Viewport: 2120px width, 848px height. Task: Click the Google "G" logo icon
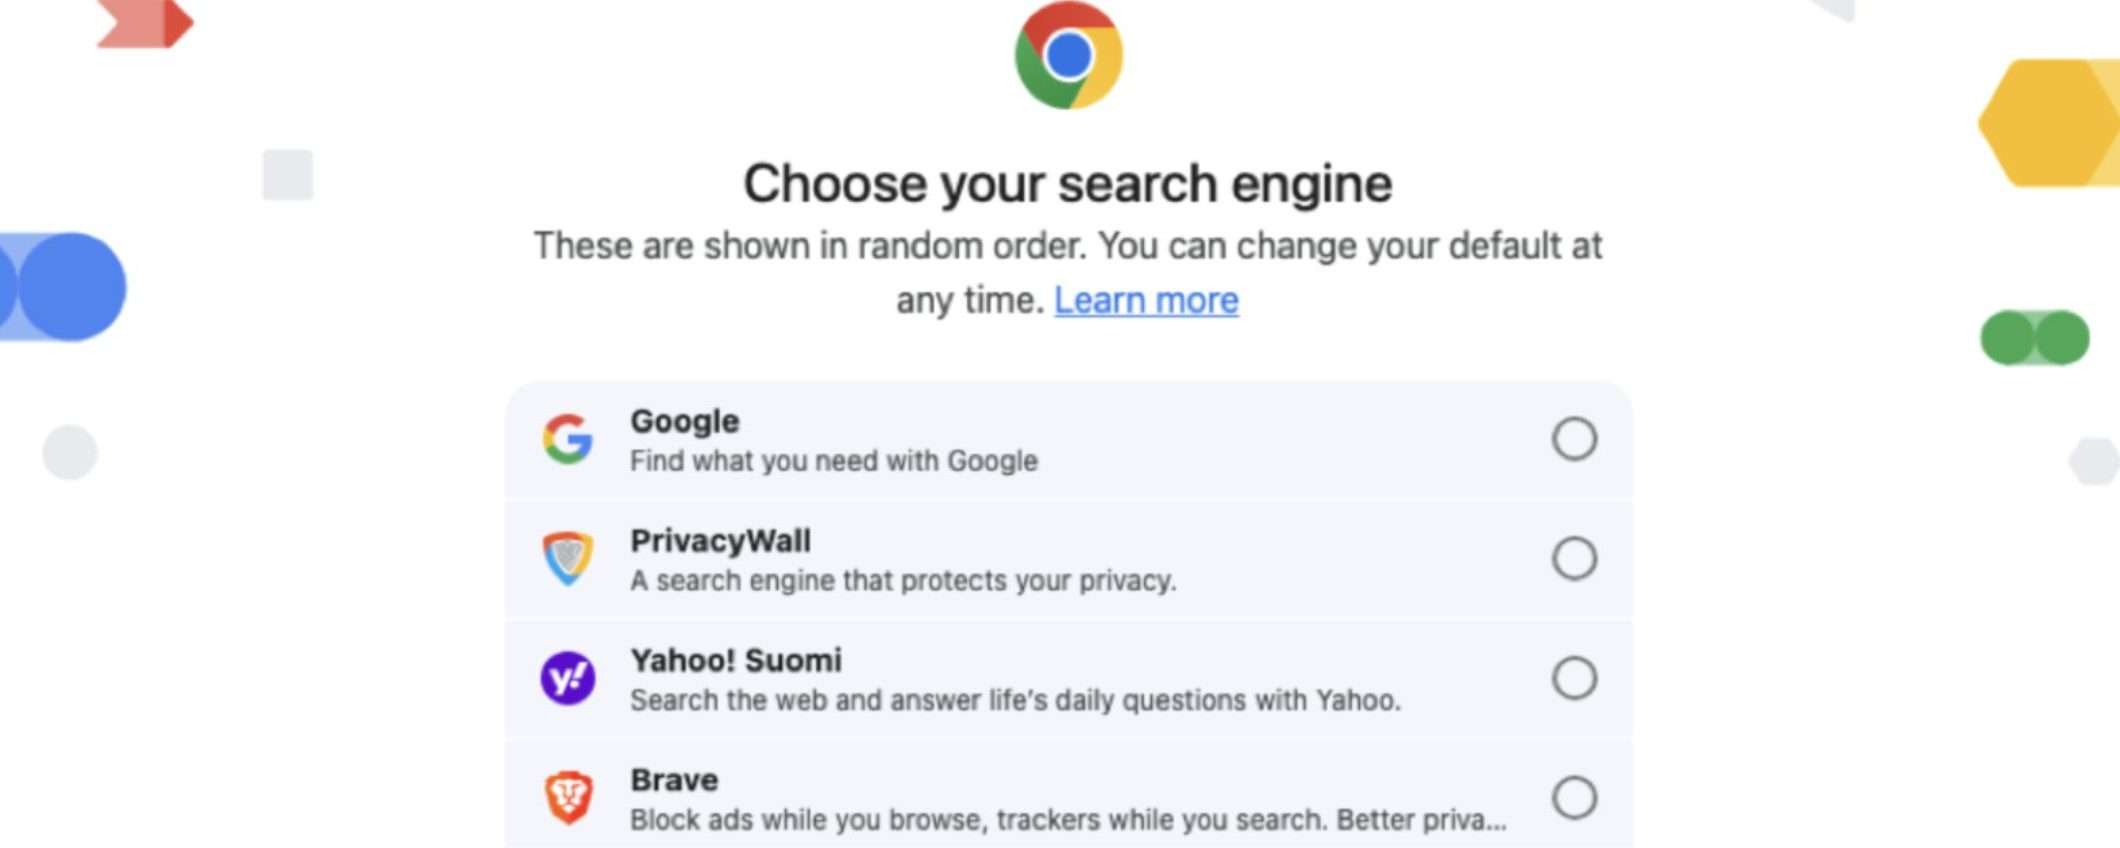[568, 439]
